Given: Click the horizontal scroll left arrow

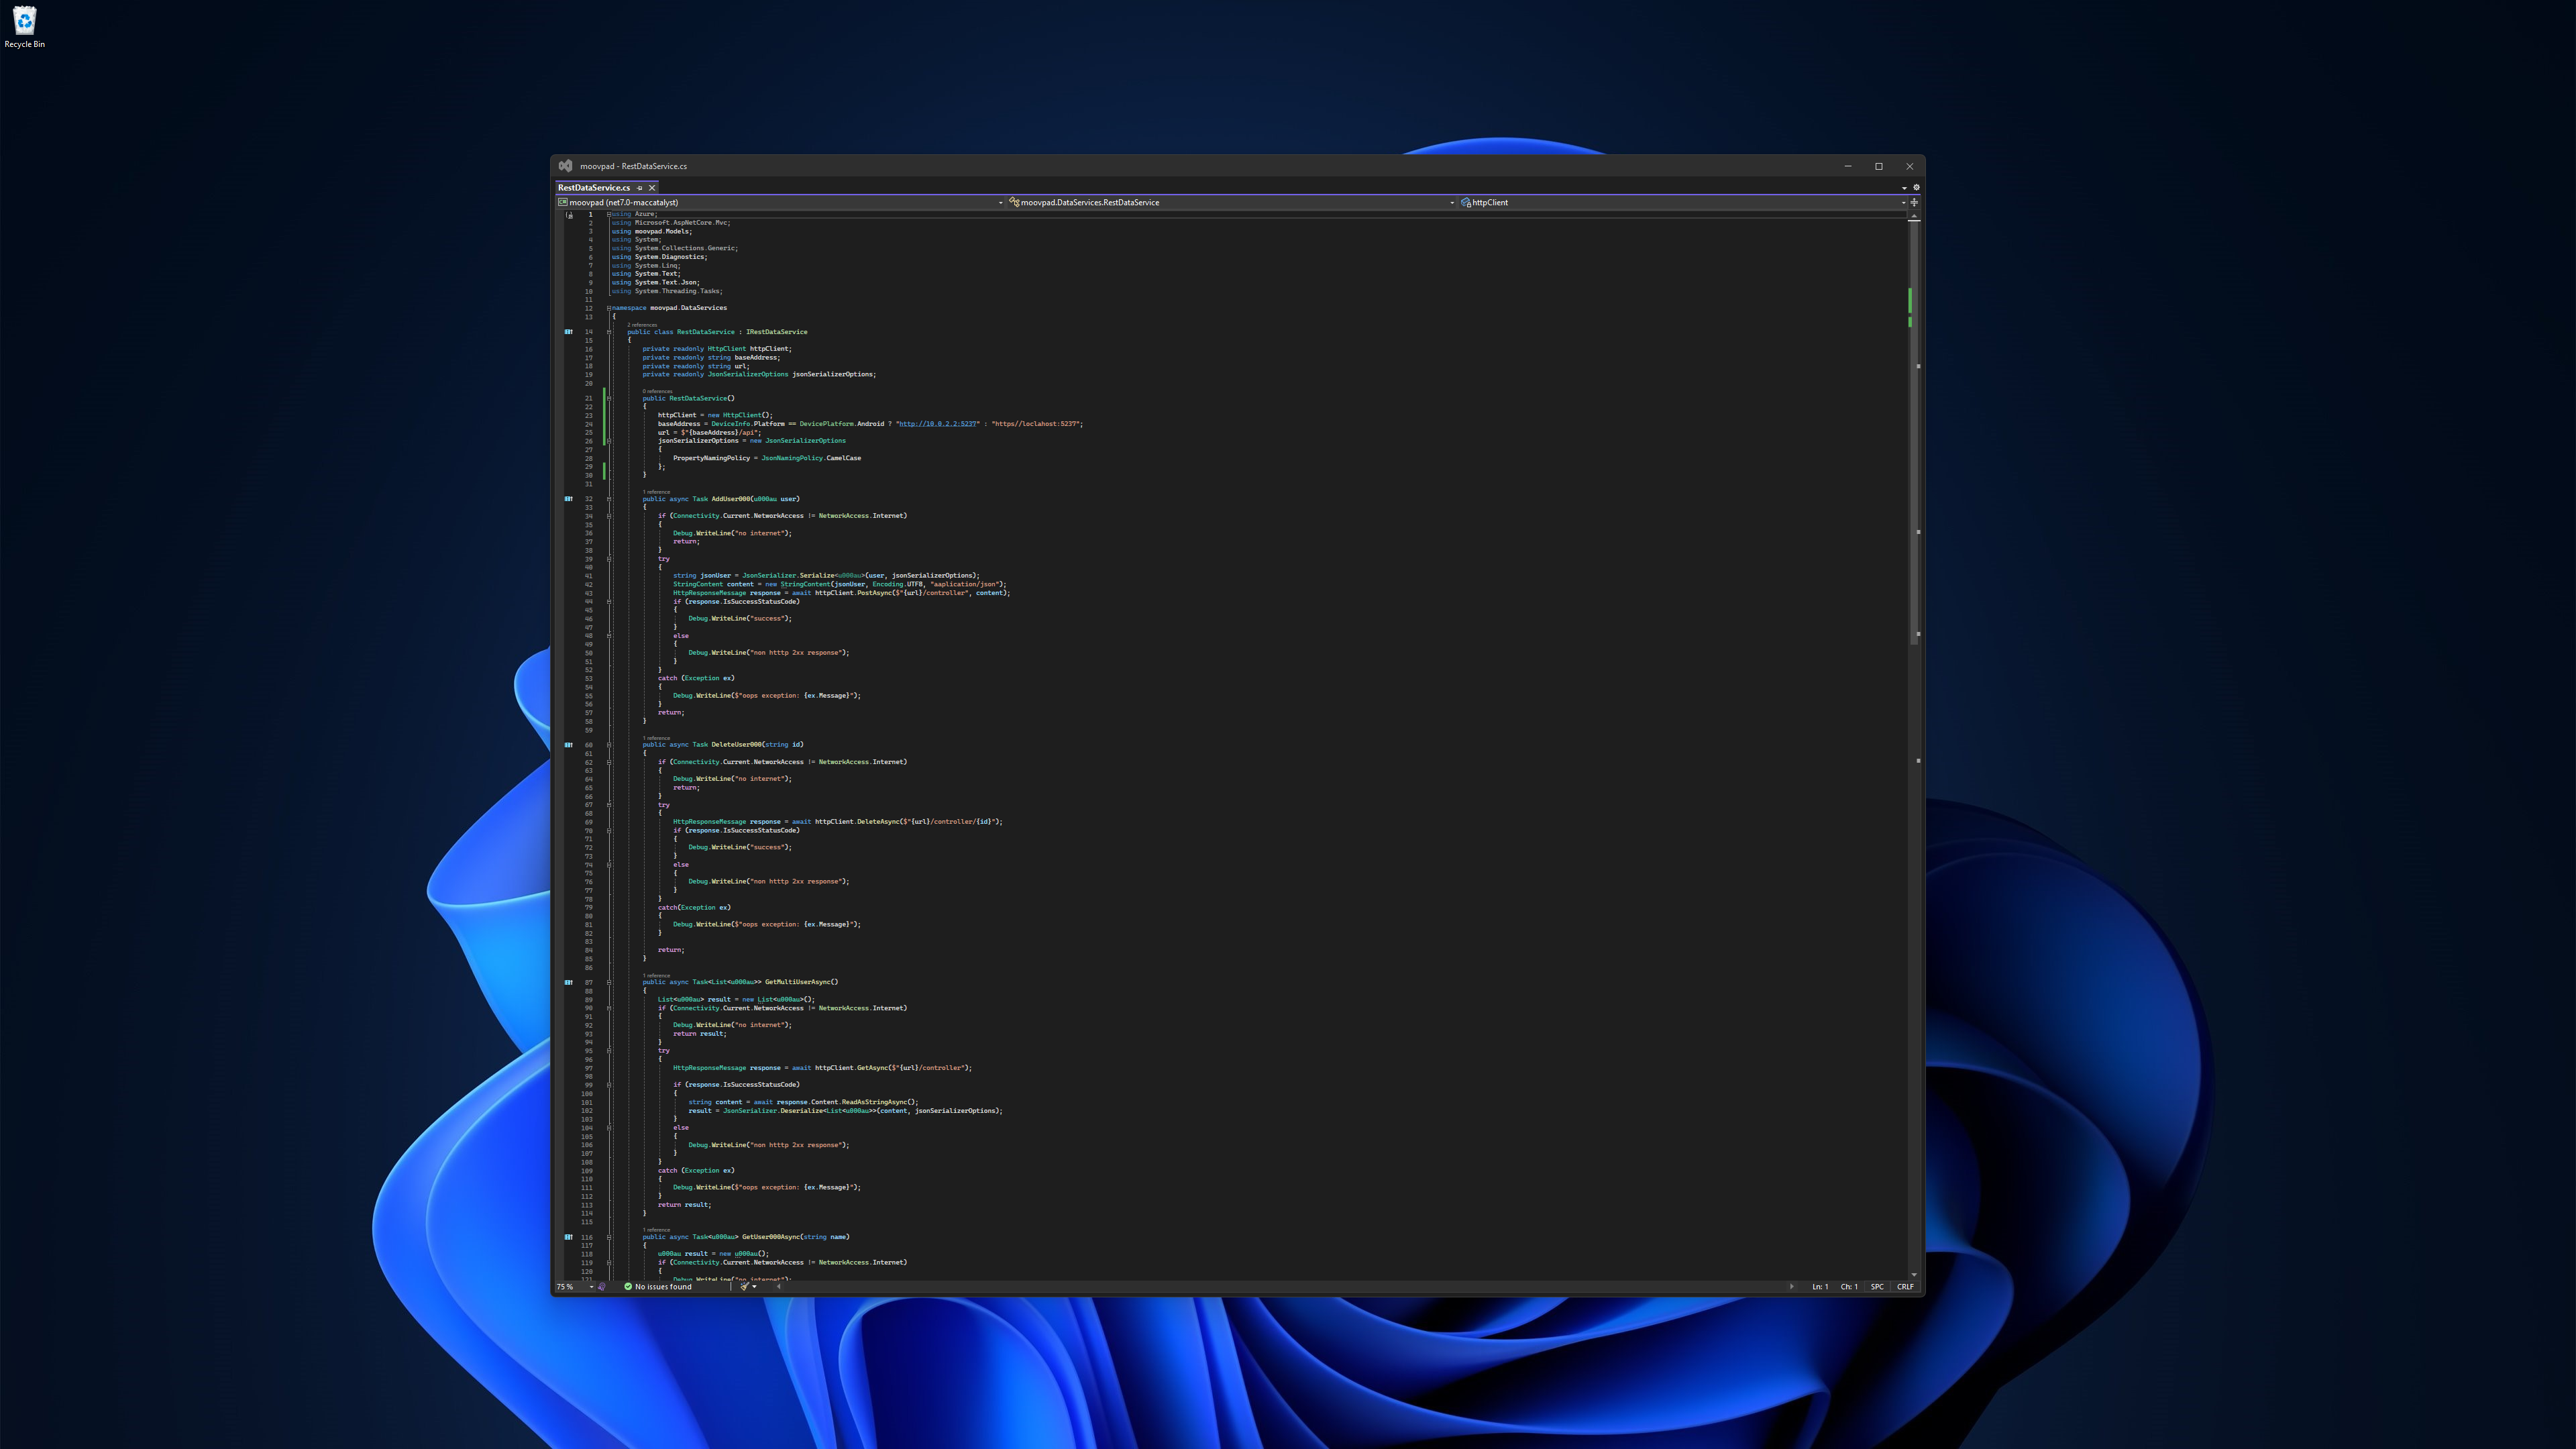Looking at the screenshot, I should 778,1287.
